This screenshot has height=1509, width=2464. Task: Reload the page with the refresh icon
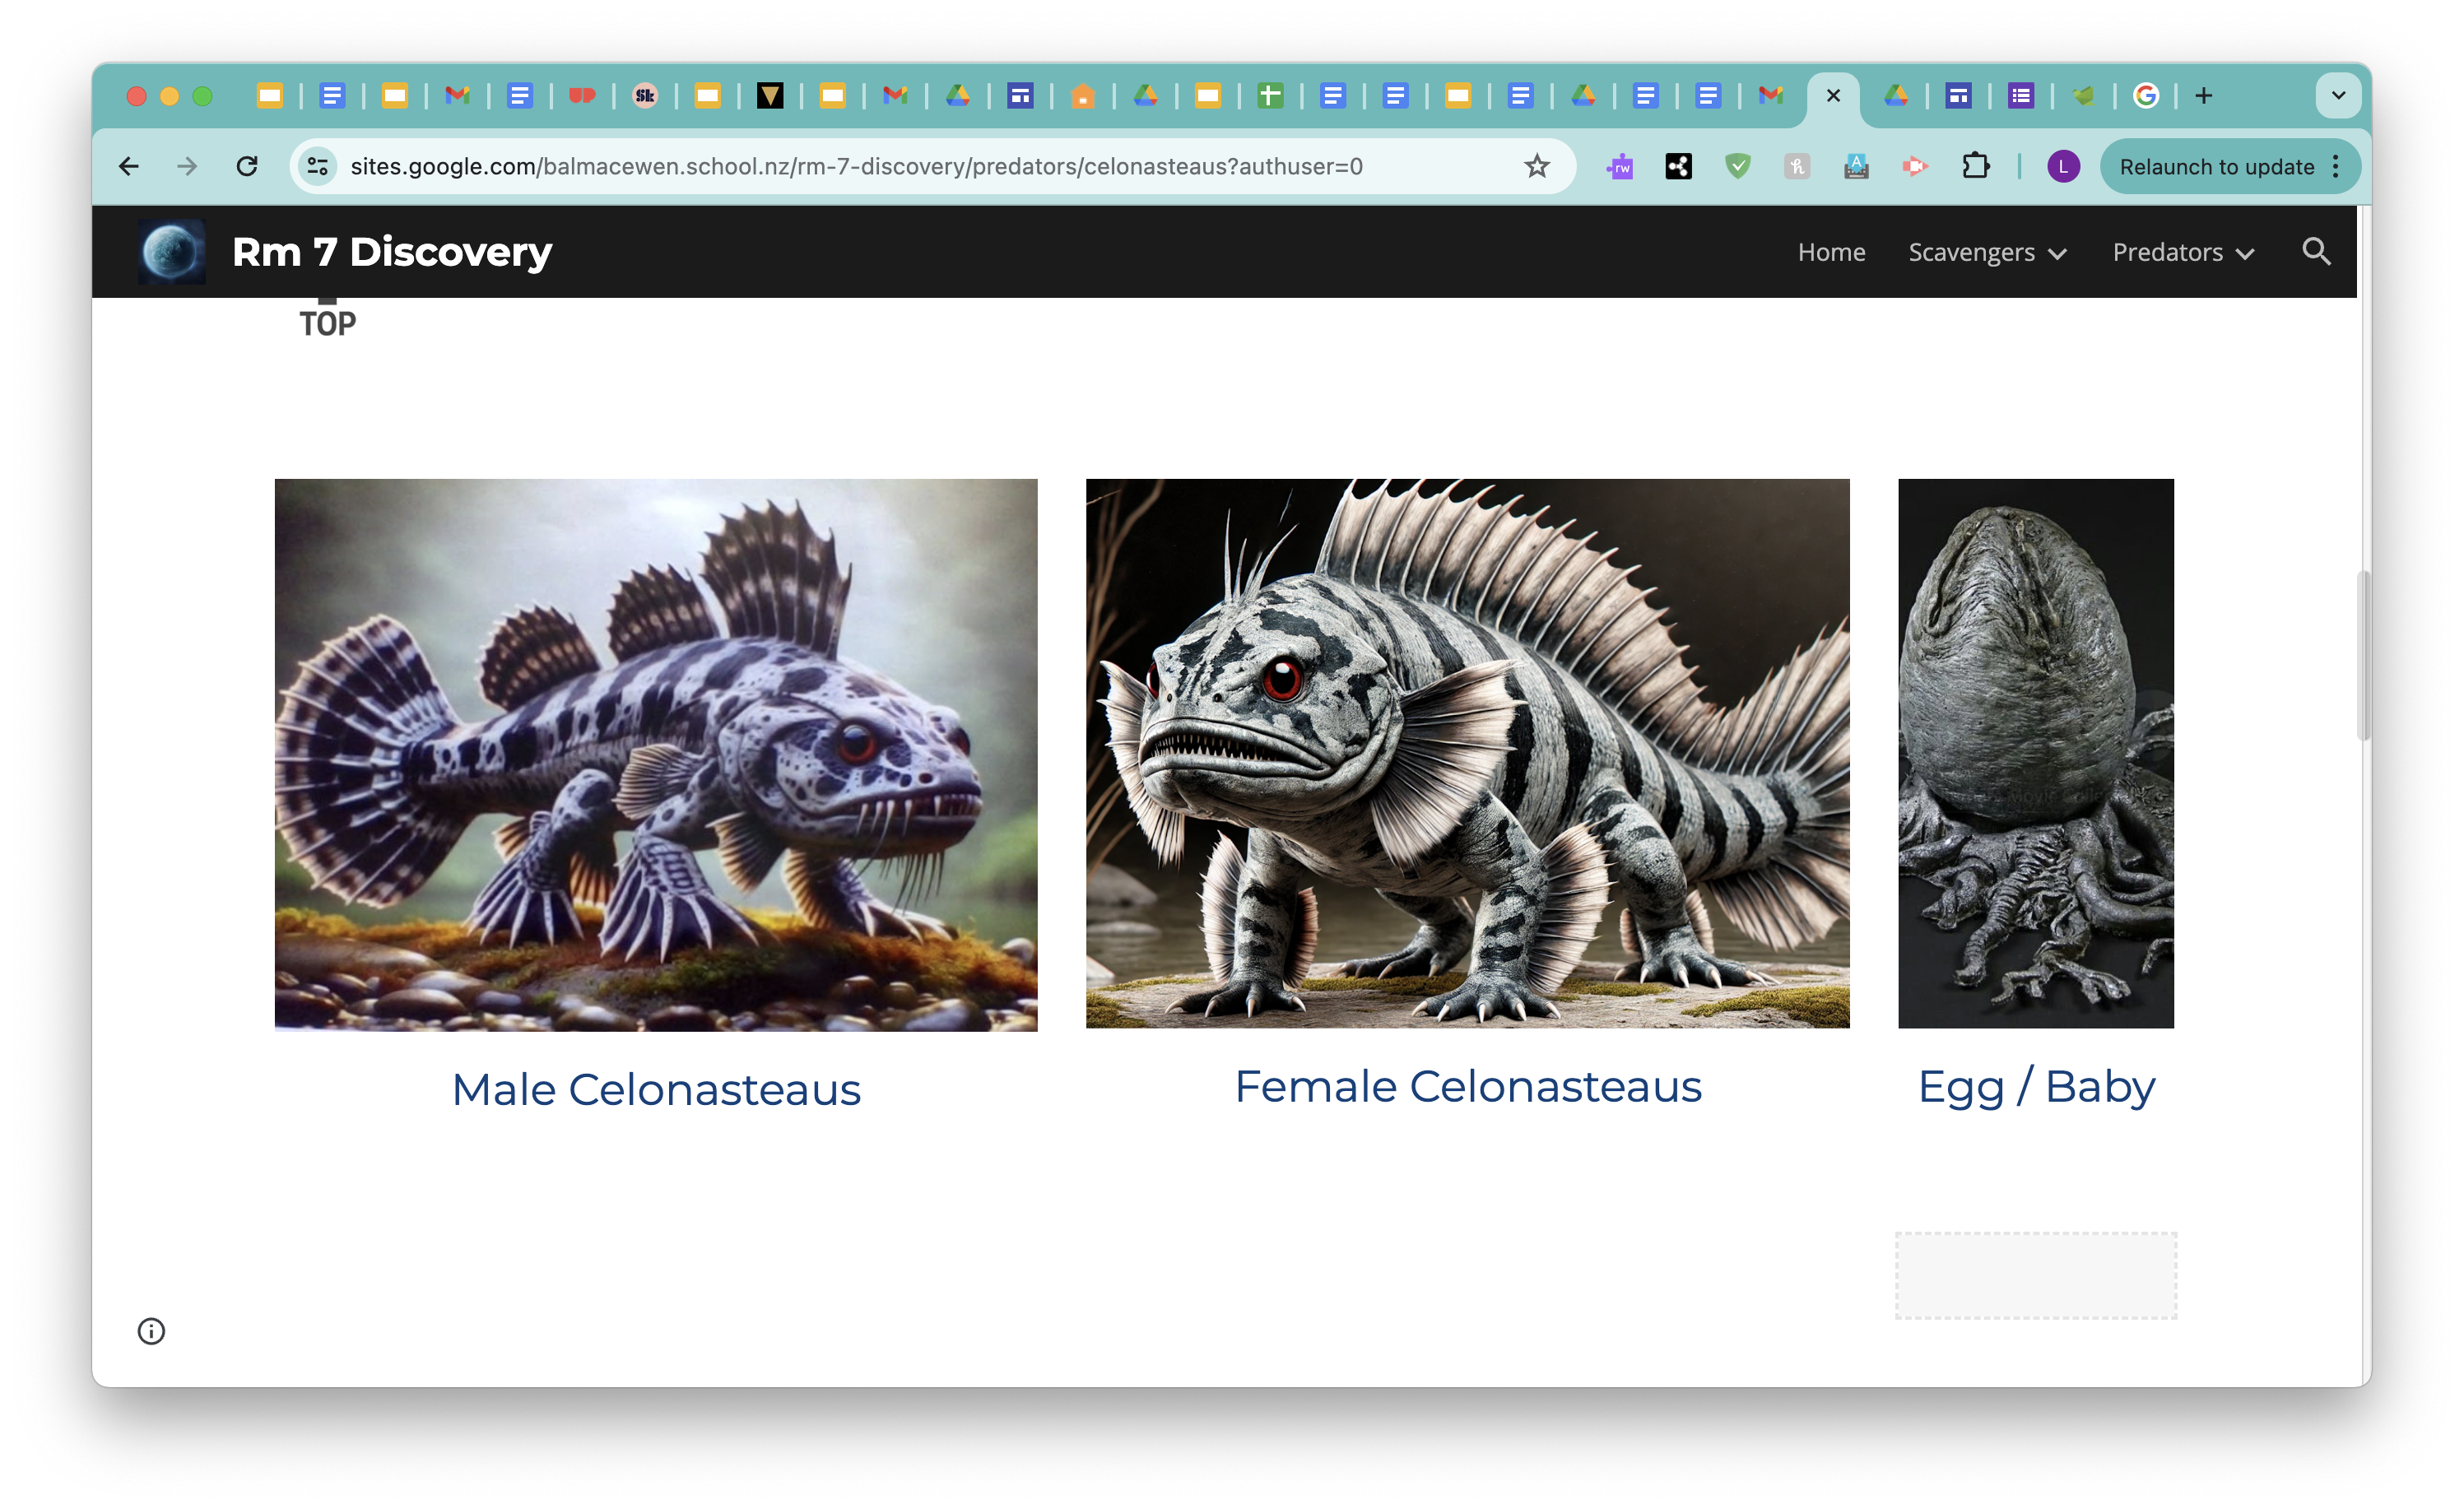(247, 166)
